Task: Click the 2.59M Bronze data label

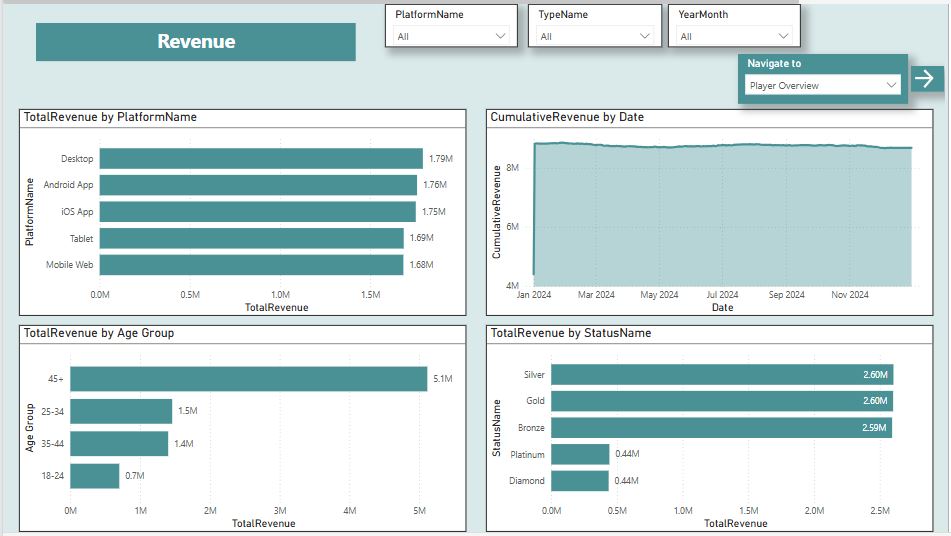Action: 874,427
